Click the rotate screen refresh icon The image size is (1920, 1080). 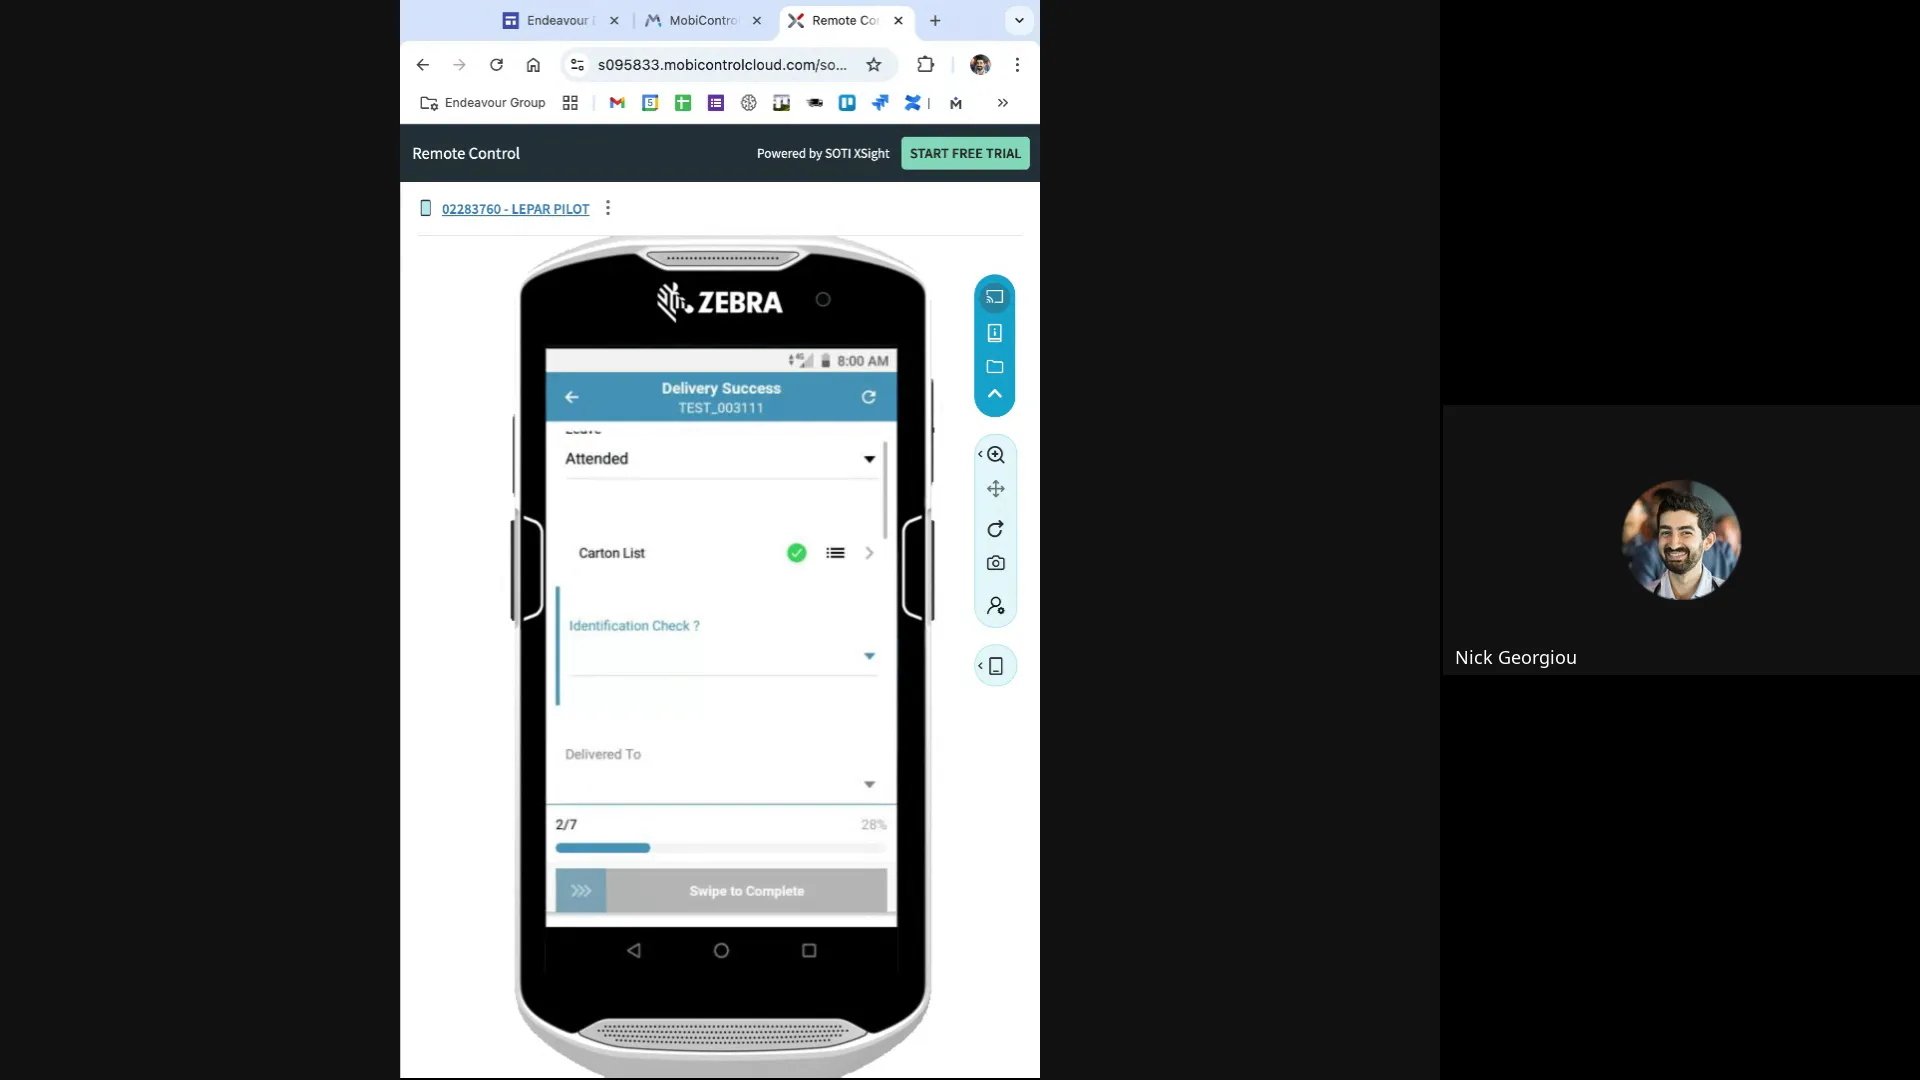click(x=996, y=529)
